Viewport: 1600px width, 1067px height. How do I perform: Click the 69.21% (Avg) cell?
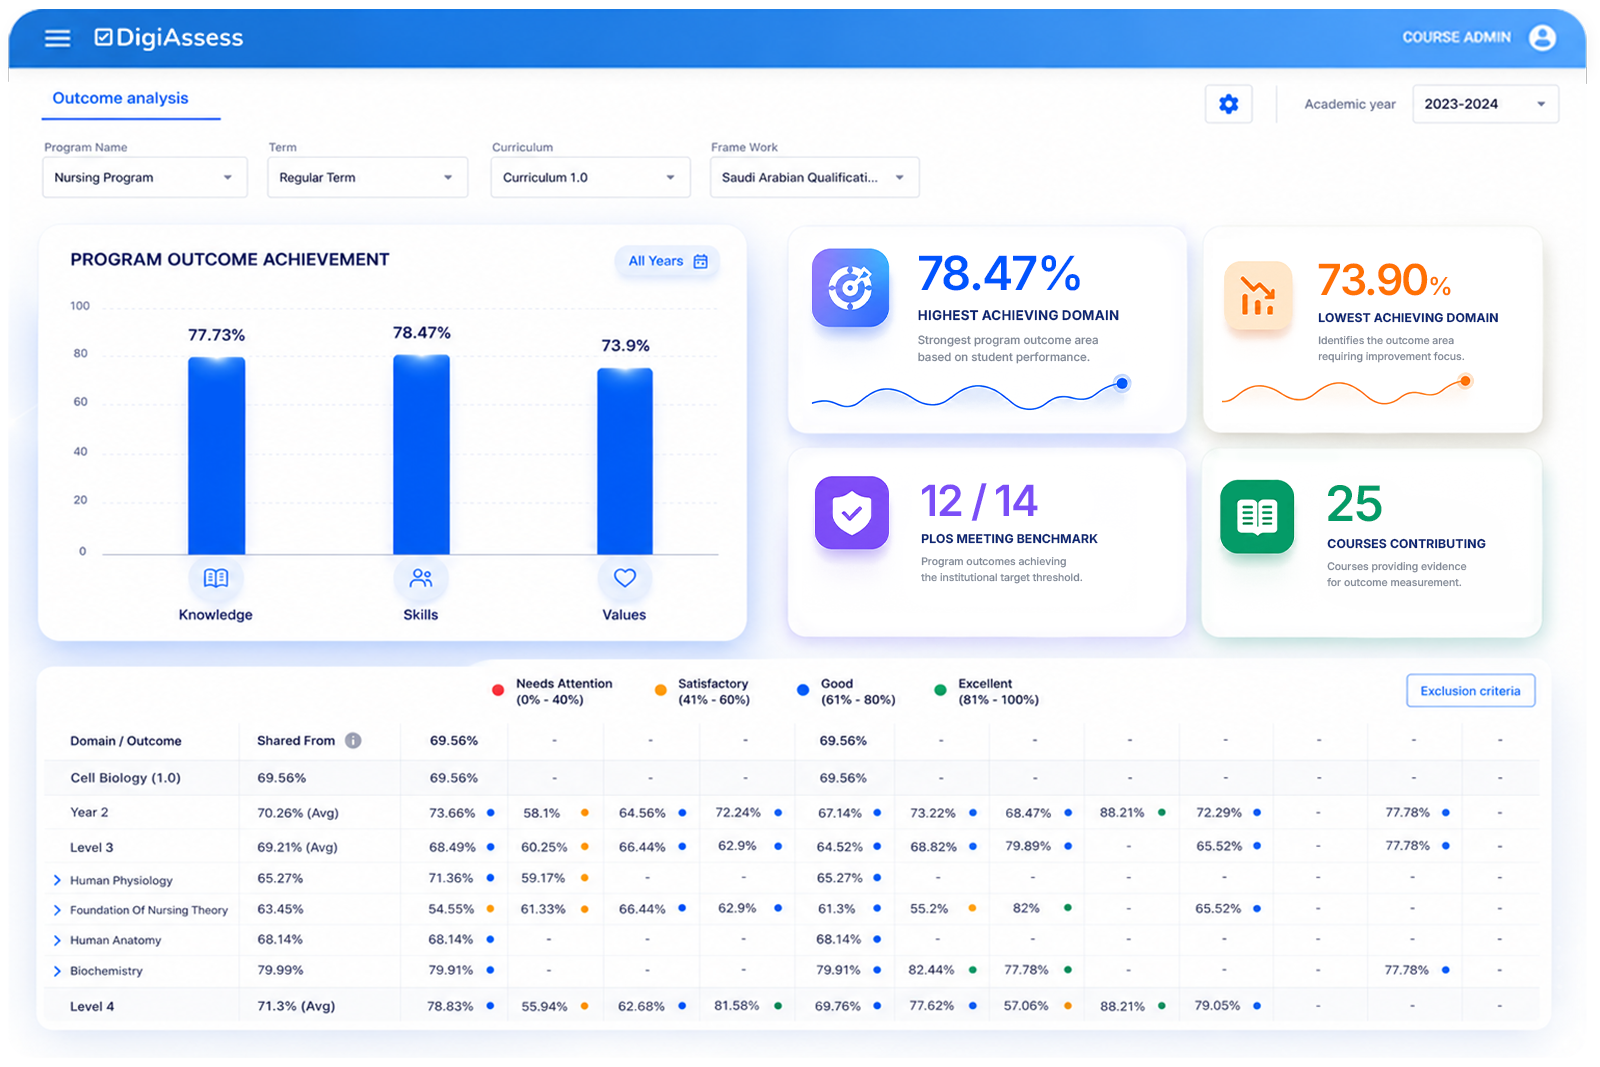pos(298,847)
